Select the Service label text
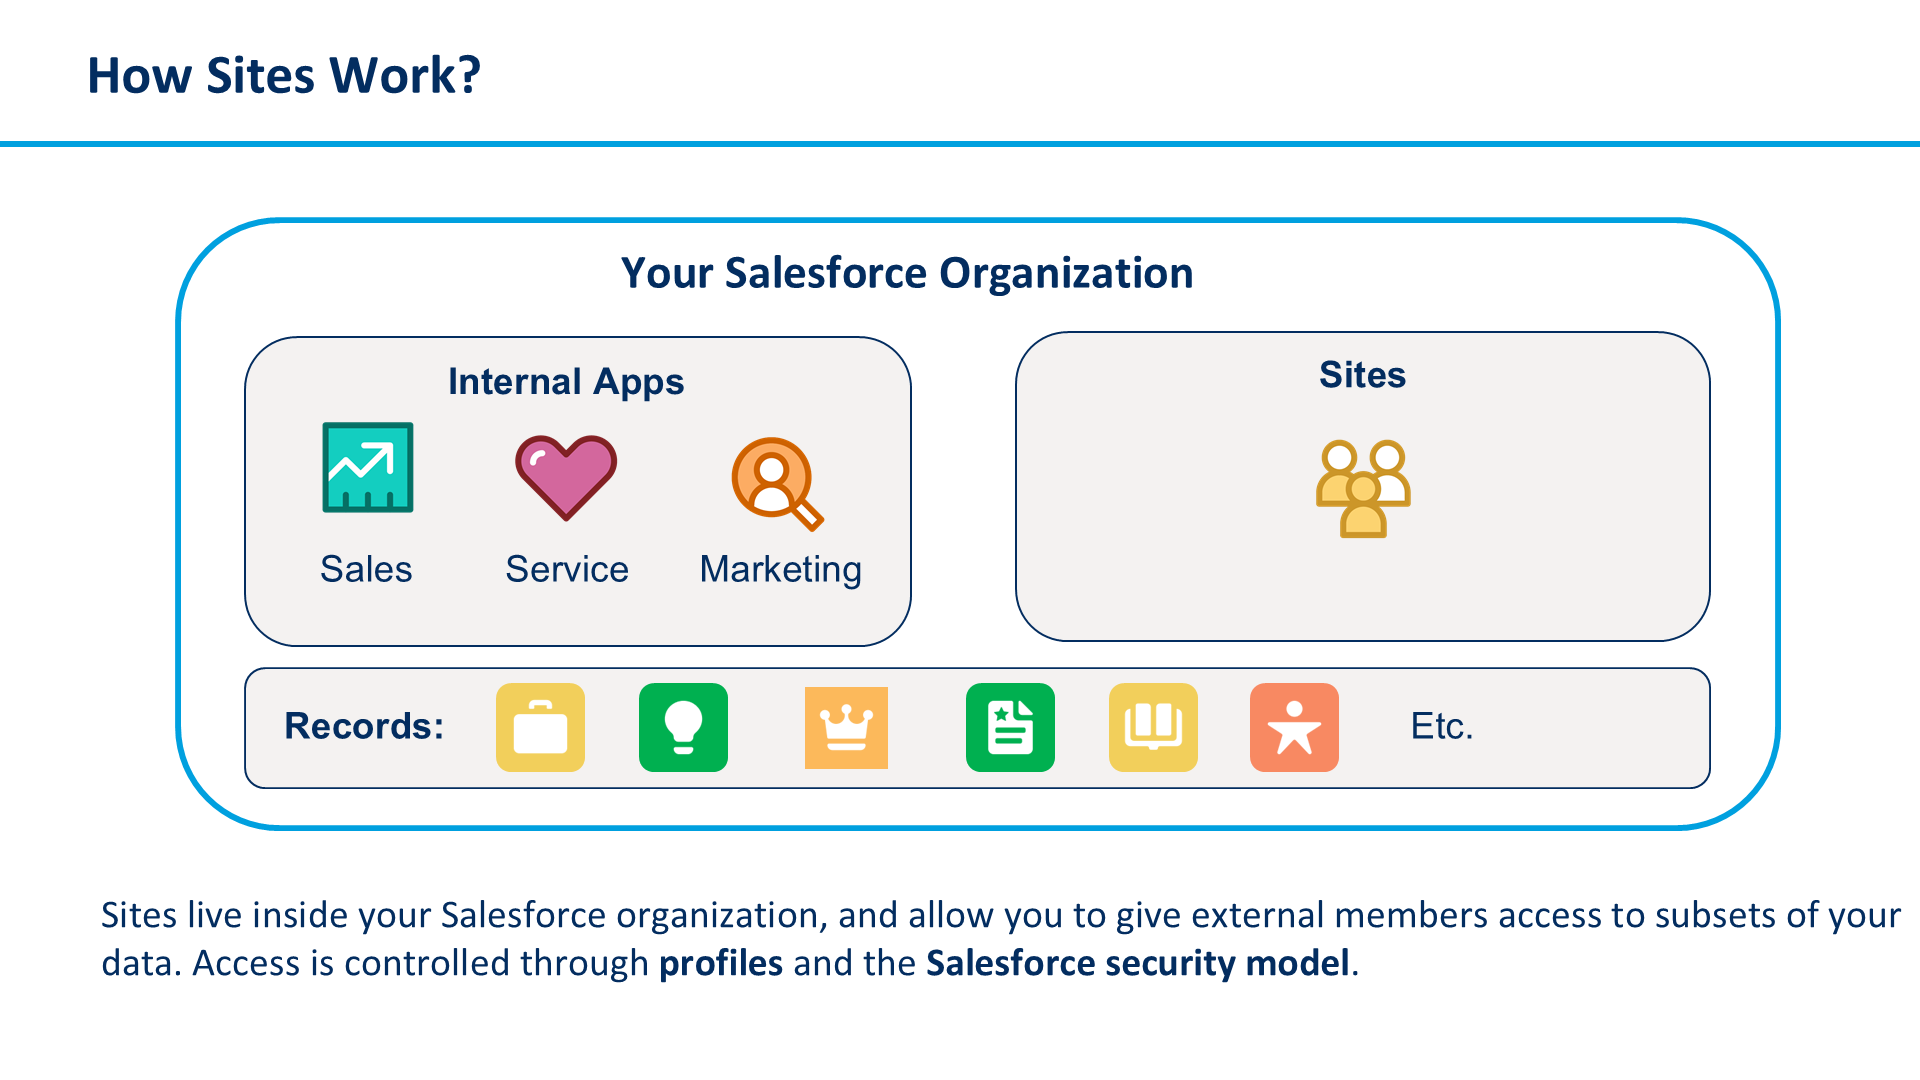The height and width of the screenshot is (1080, 1920). 567,569
